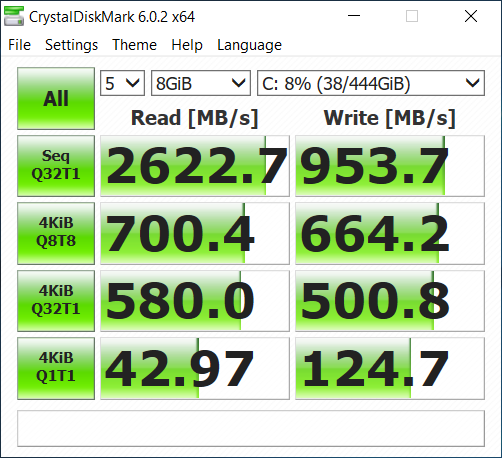
Task: Open the Settings menu
Action: tap(71, 45)
